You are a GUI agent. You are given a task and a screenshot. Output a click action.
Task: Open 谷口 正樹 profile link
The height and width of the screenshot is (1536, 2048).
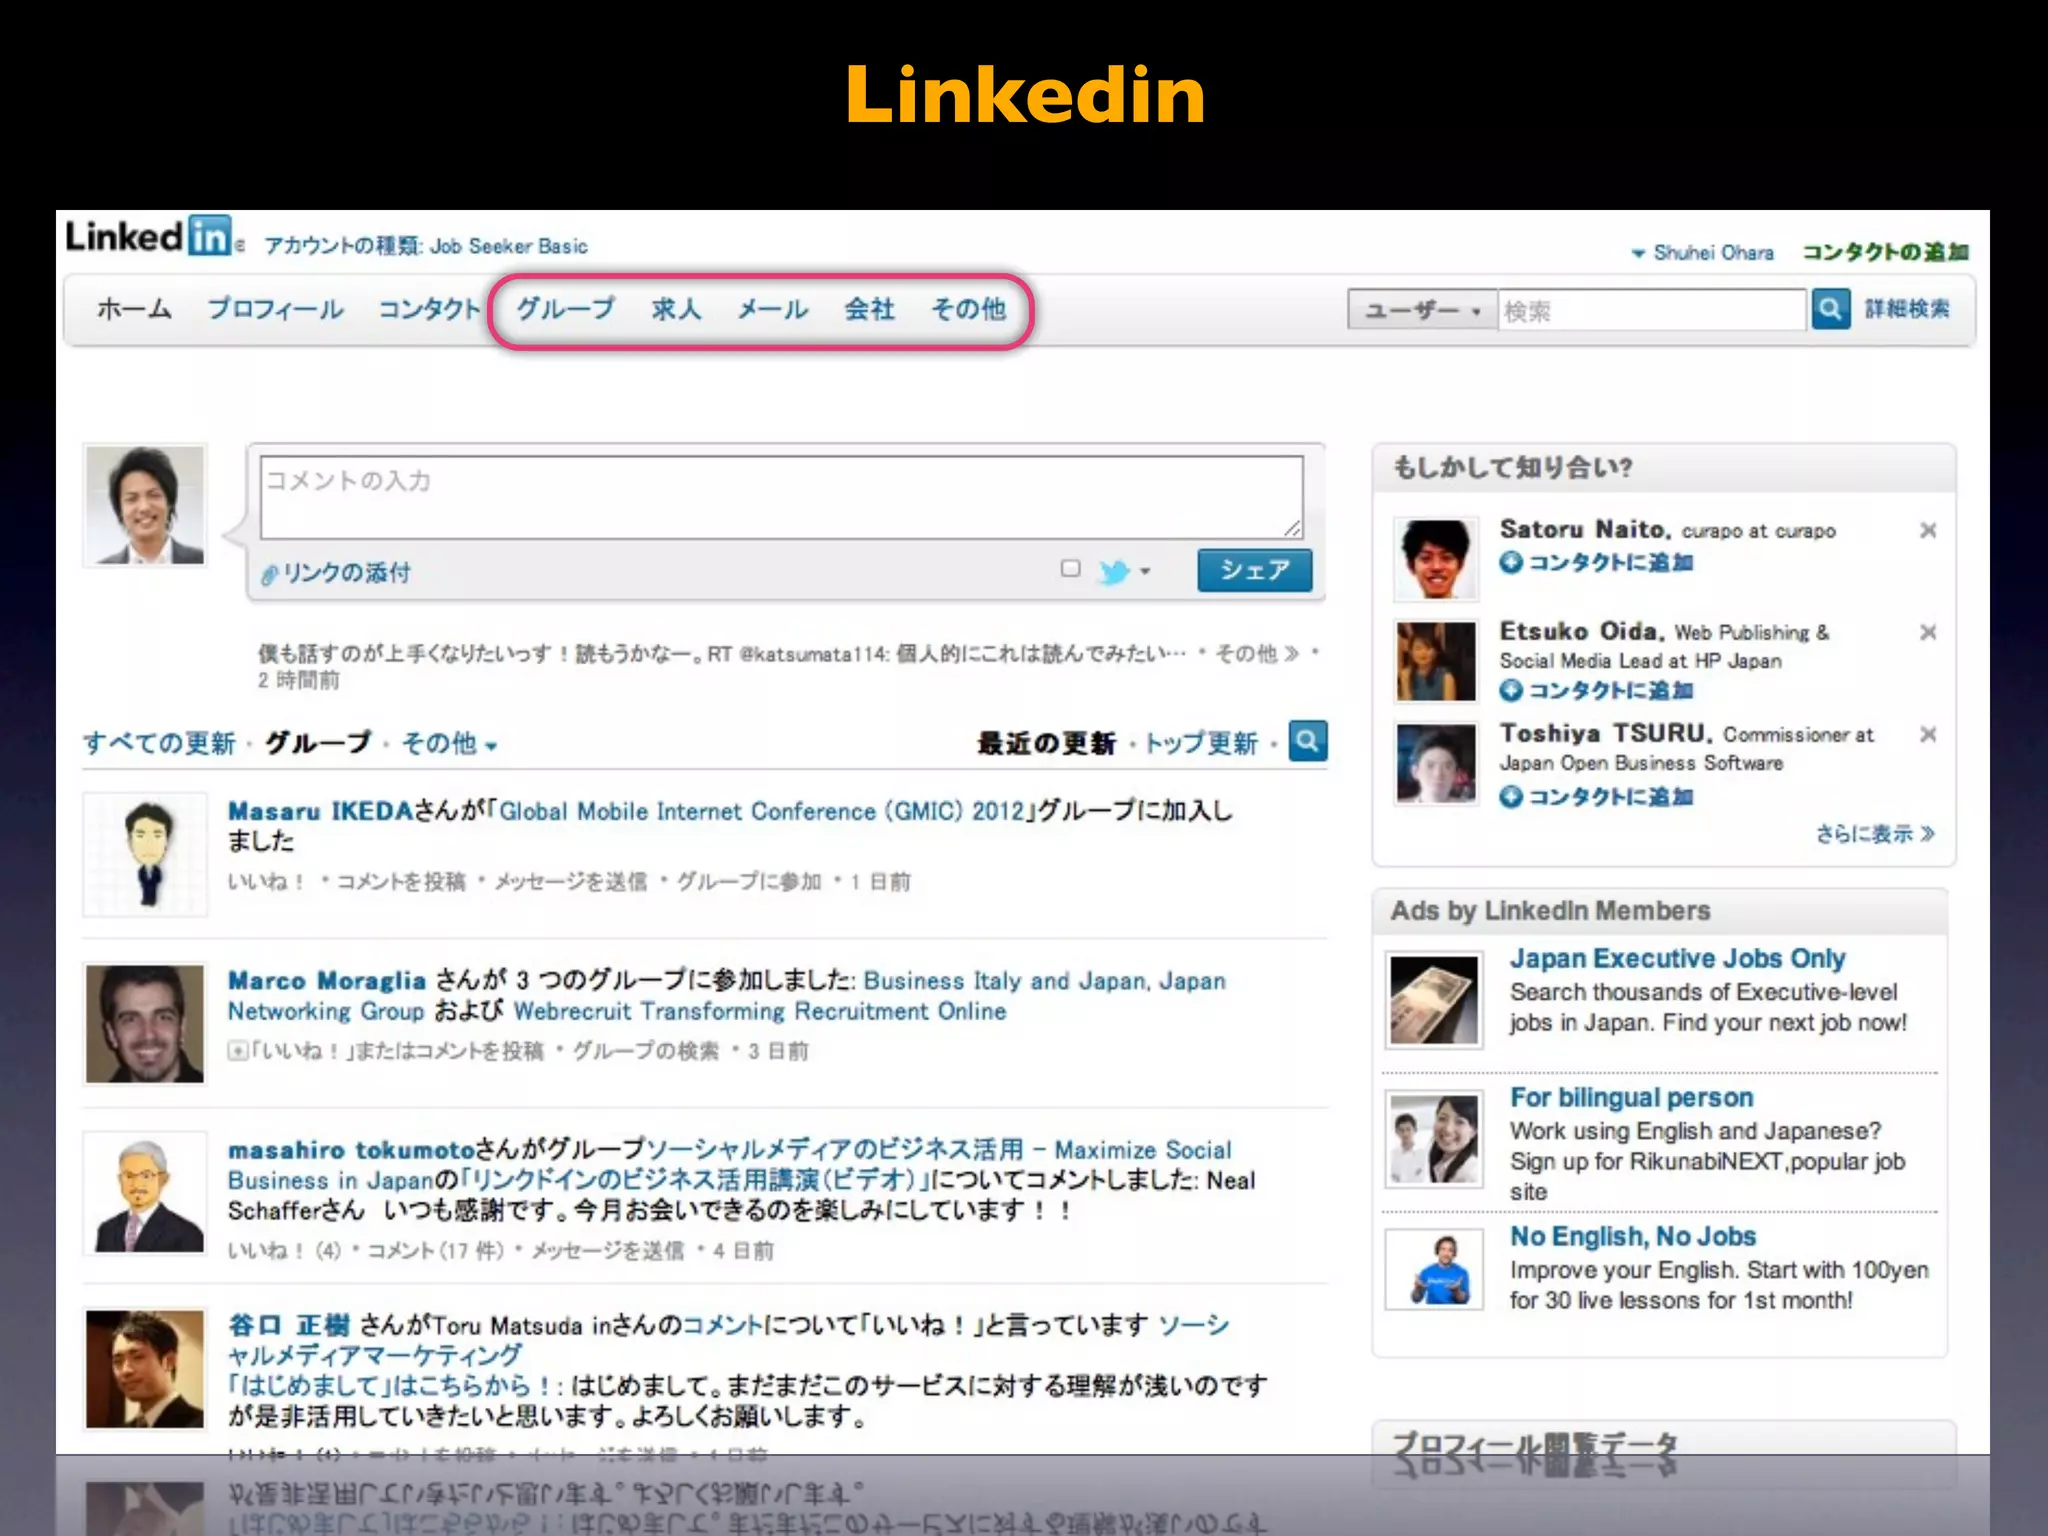[x=289, y=1325]
